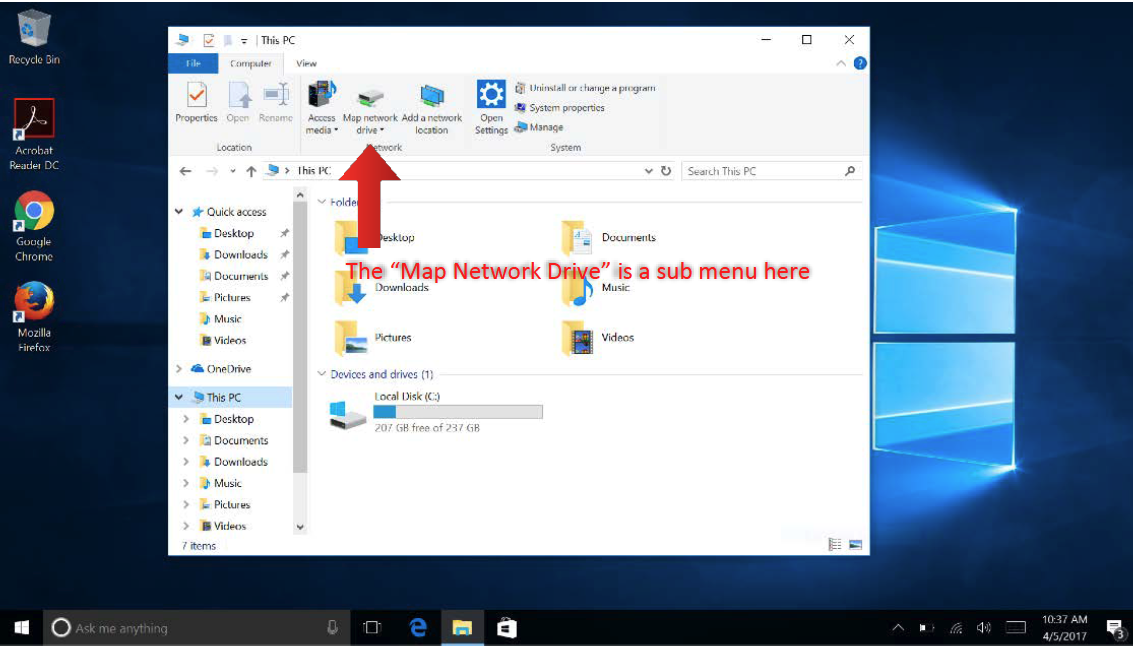Open the File tab
Screen dimensions: 1133x646
tap(193, 64)
